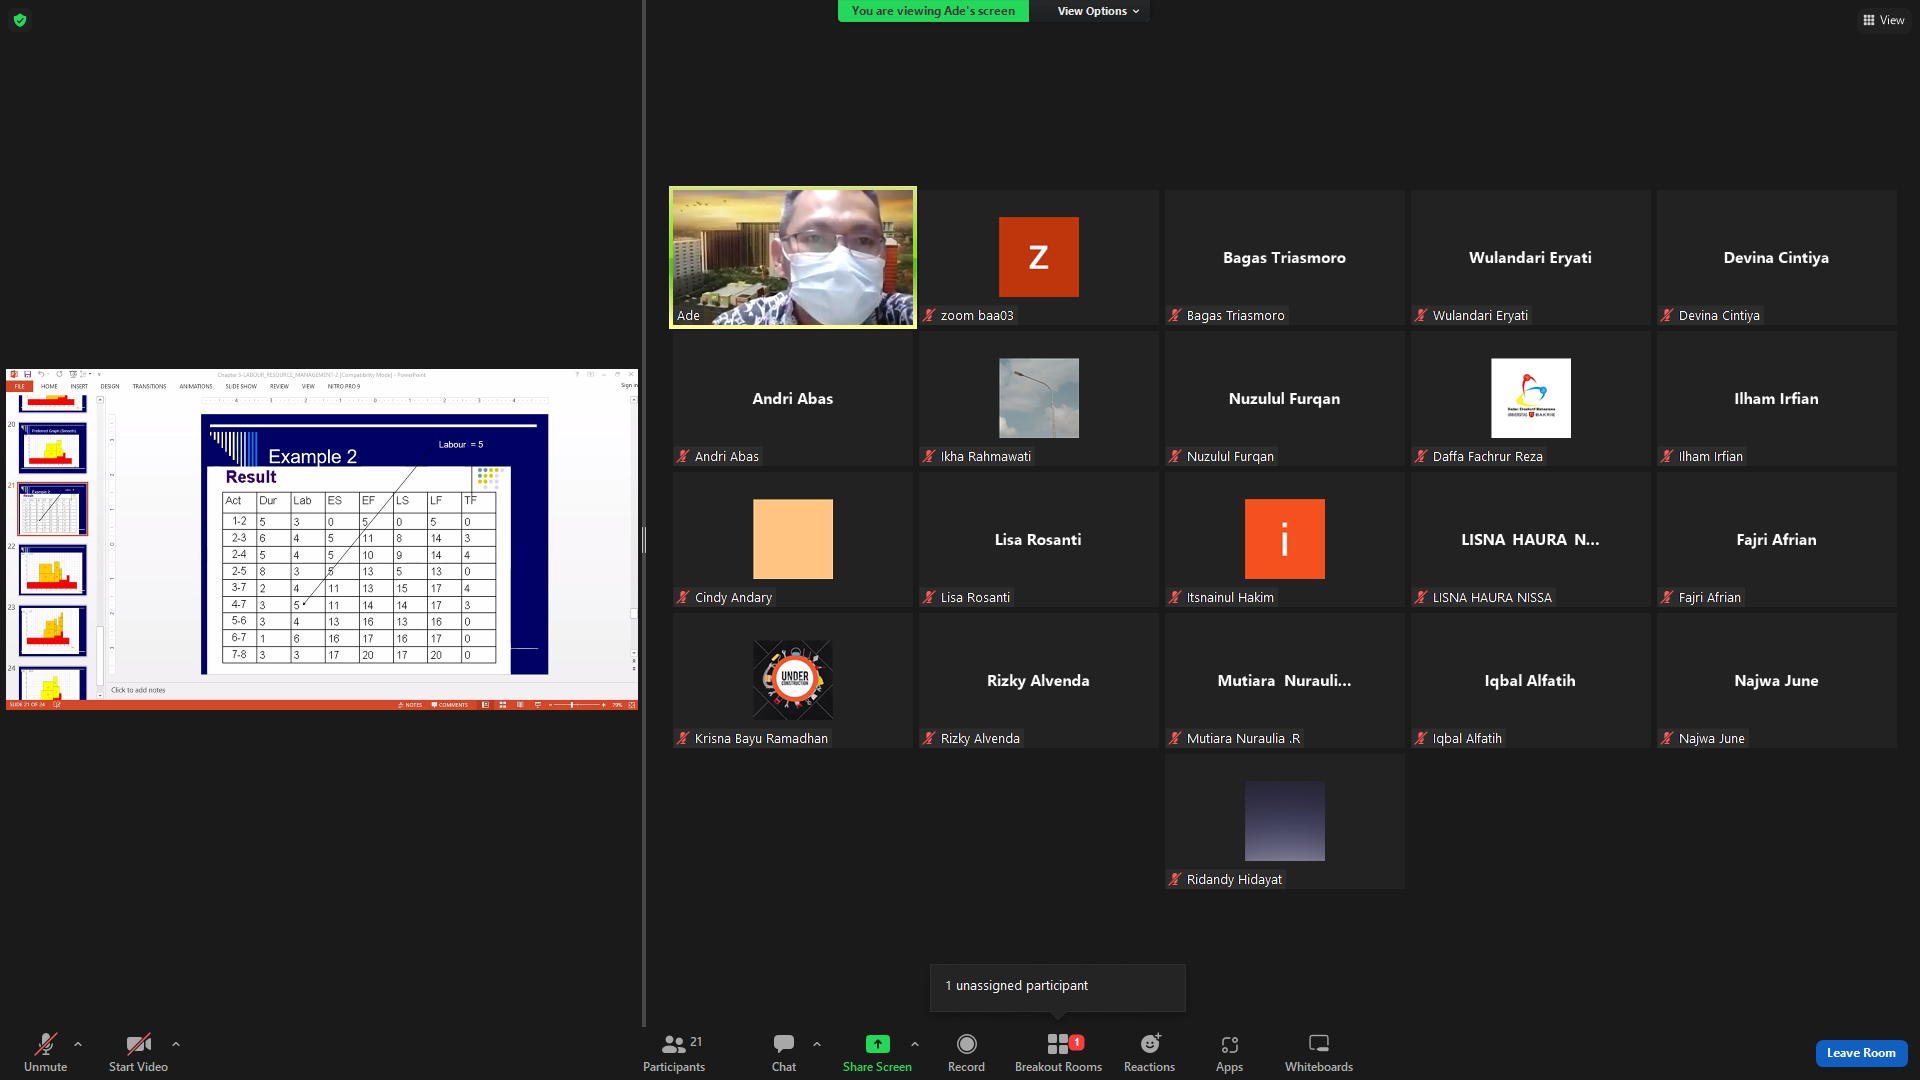
Task: Open the Chat panel
Action: tap(784, 1053)
